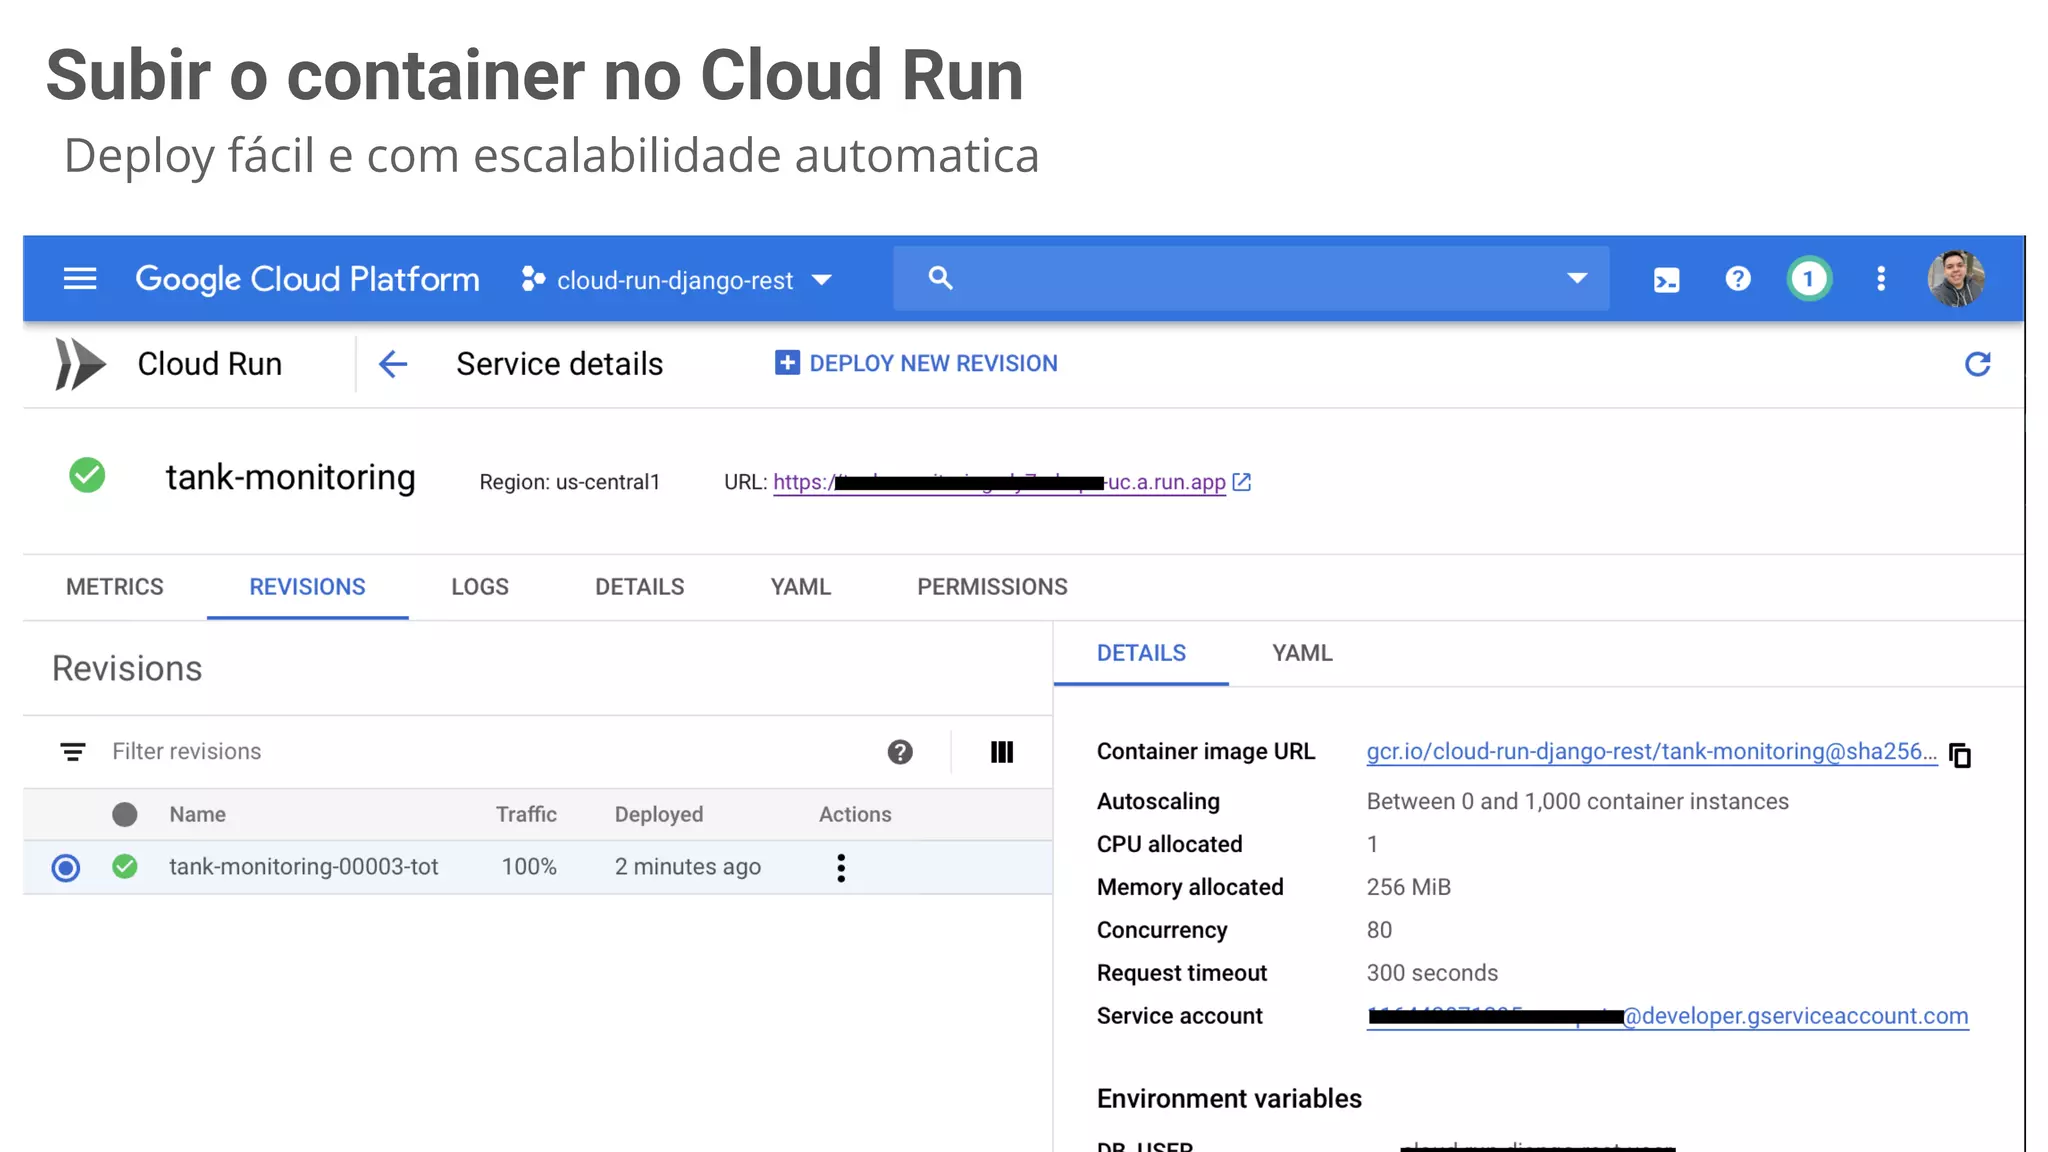Viewport: 2048px width, 1152px height.
Task: Click inside the top search bar
Action: pyautogui.click(x=1251, y=278)
